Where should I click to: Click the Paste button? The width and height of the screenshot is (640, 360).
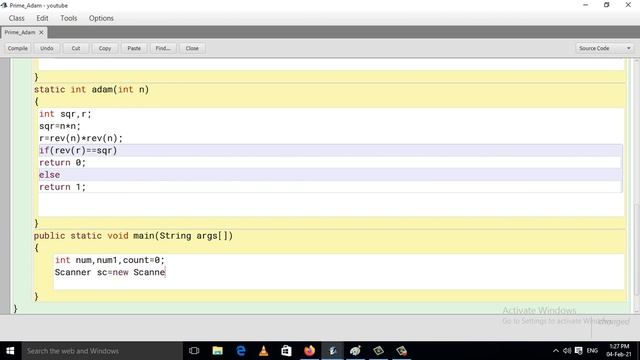coord(134,48)
